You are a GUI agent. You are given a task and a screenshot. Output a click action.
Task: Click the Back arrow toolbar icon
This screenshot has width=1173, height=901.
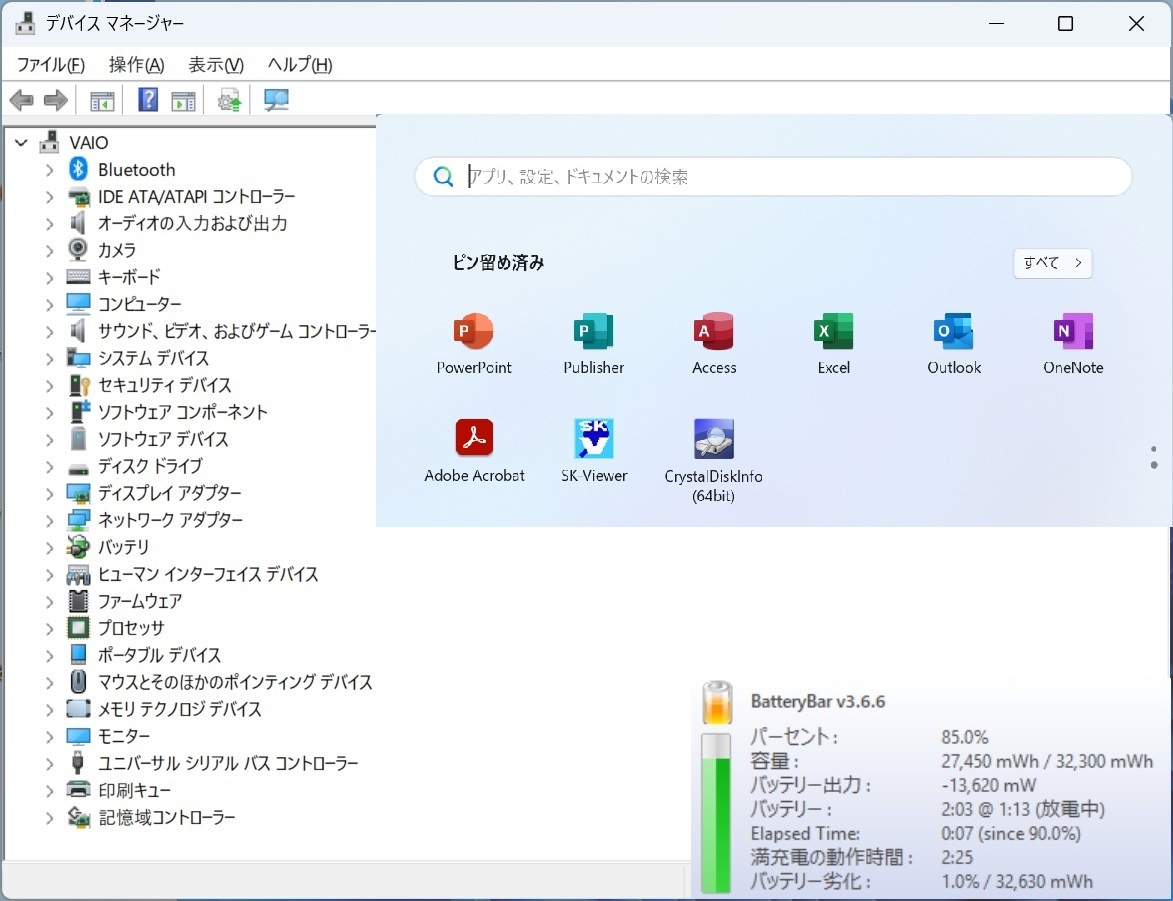tap(21, 100)
